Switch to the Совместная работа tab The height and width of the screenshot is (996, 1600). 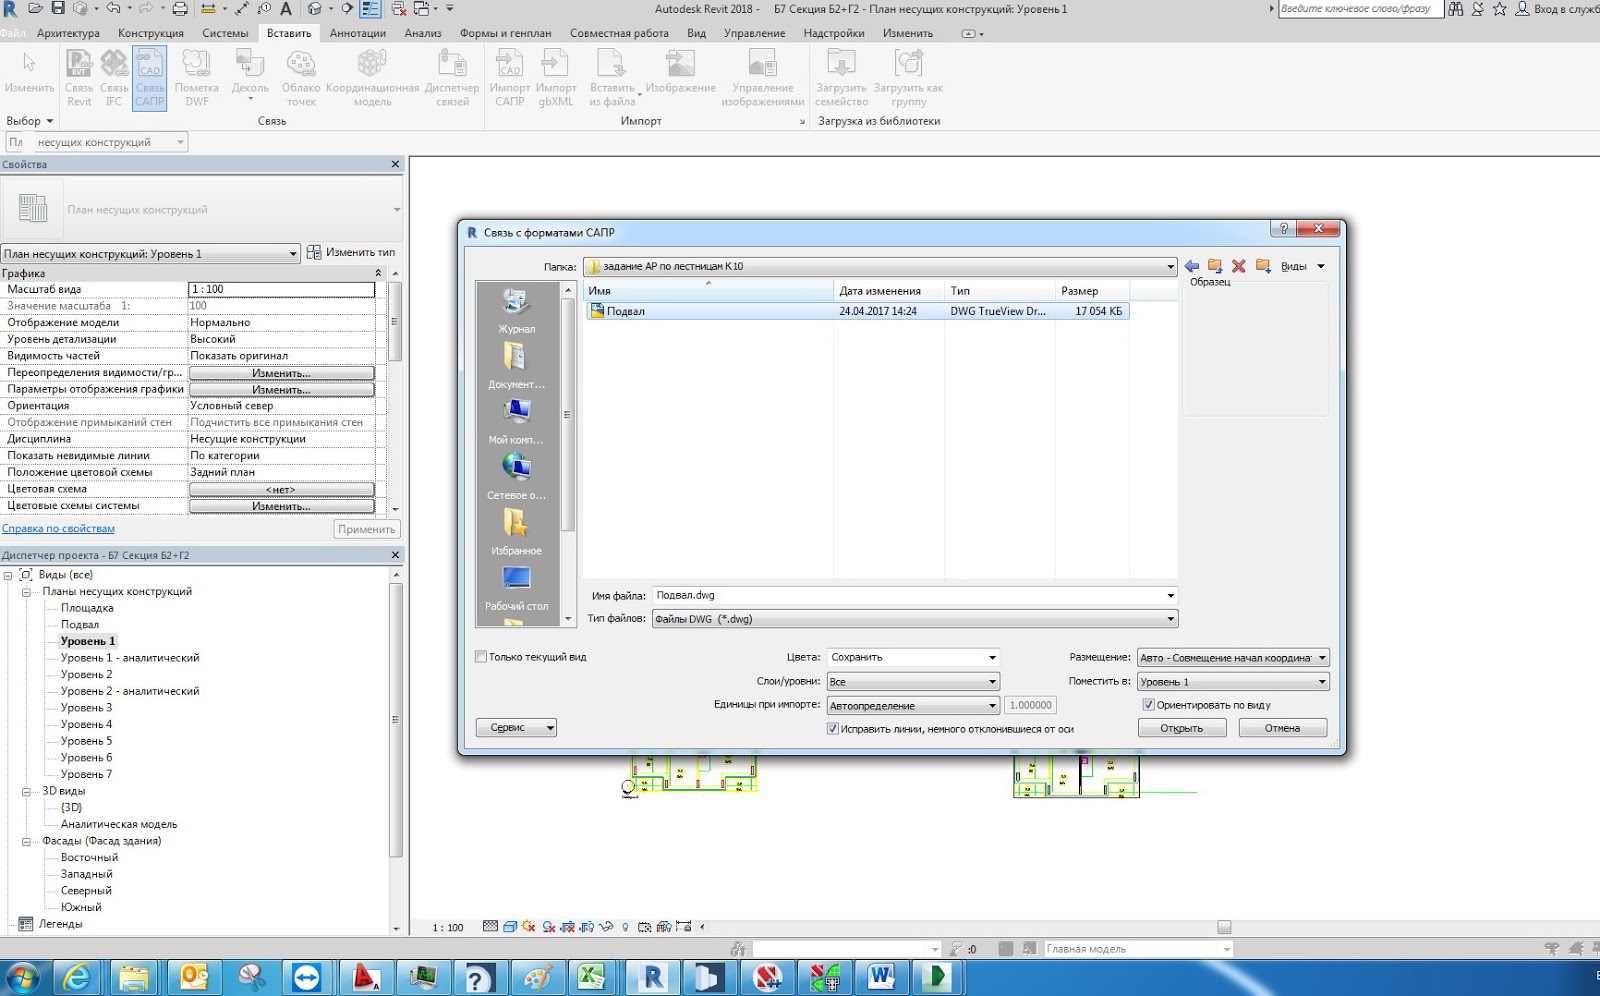619,33
